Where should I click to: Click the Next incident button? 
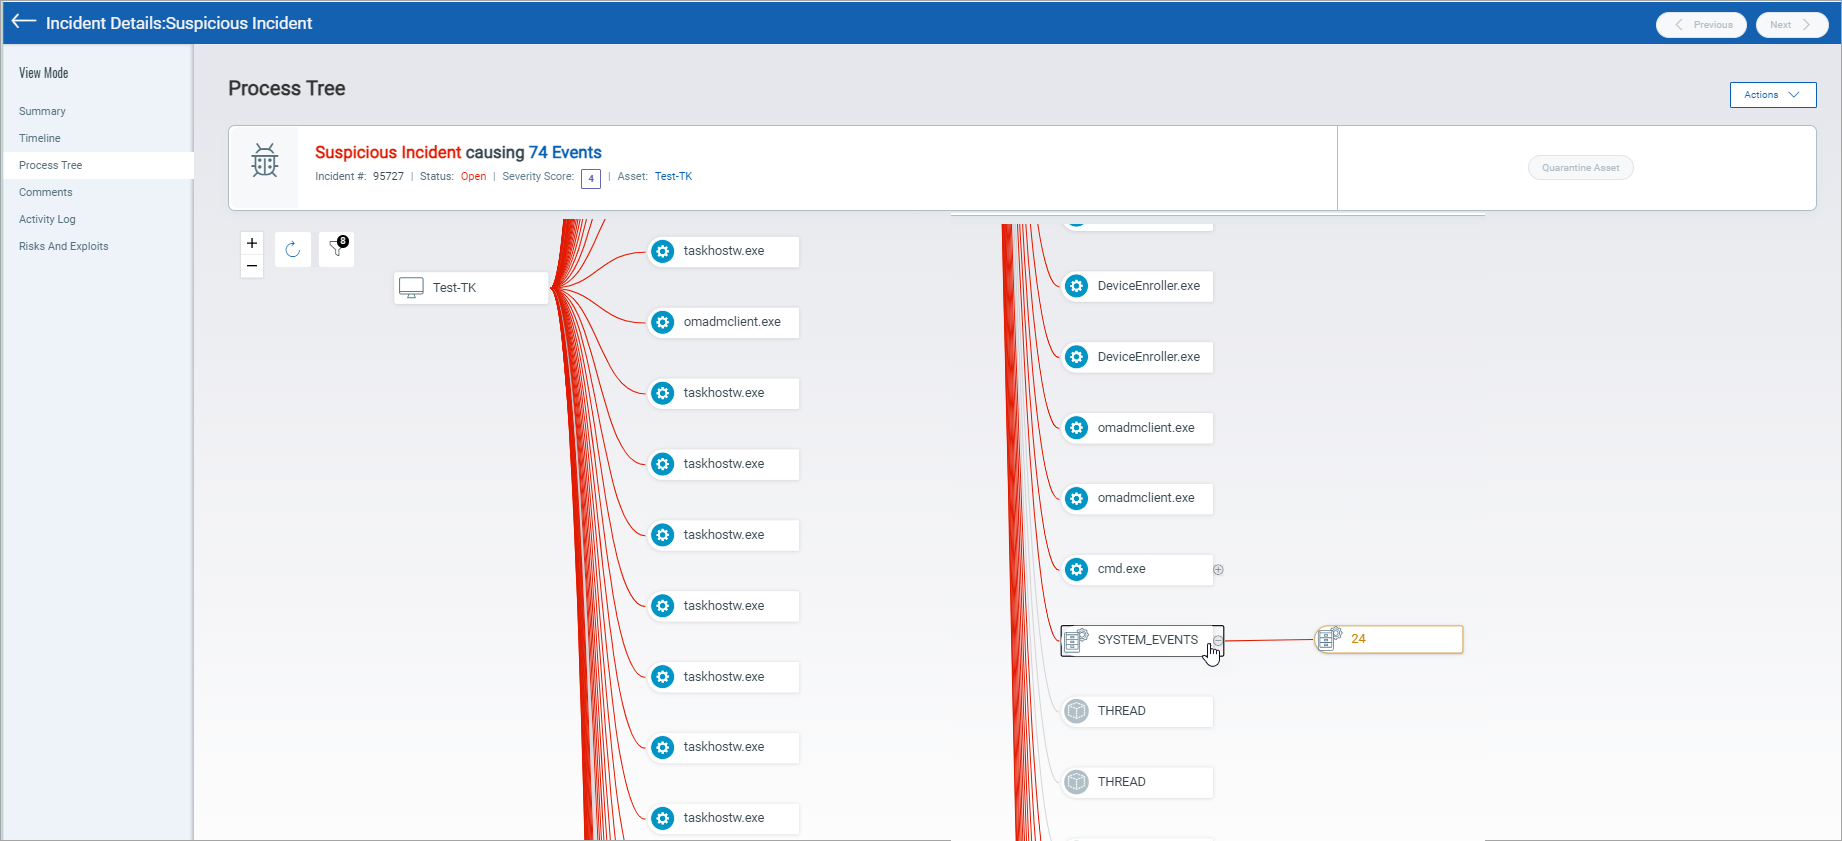(x=1791, y=25)
